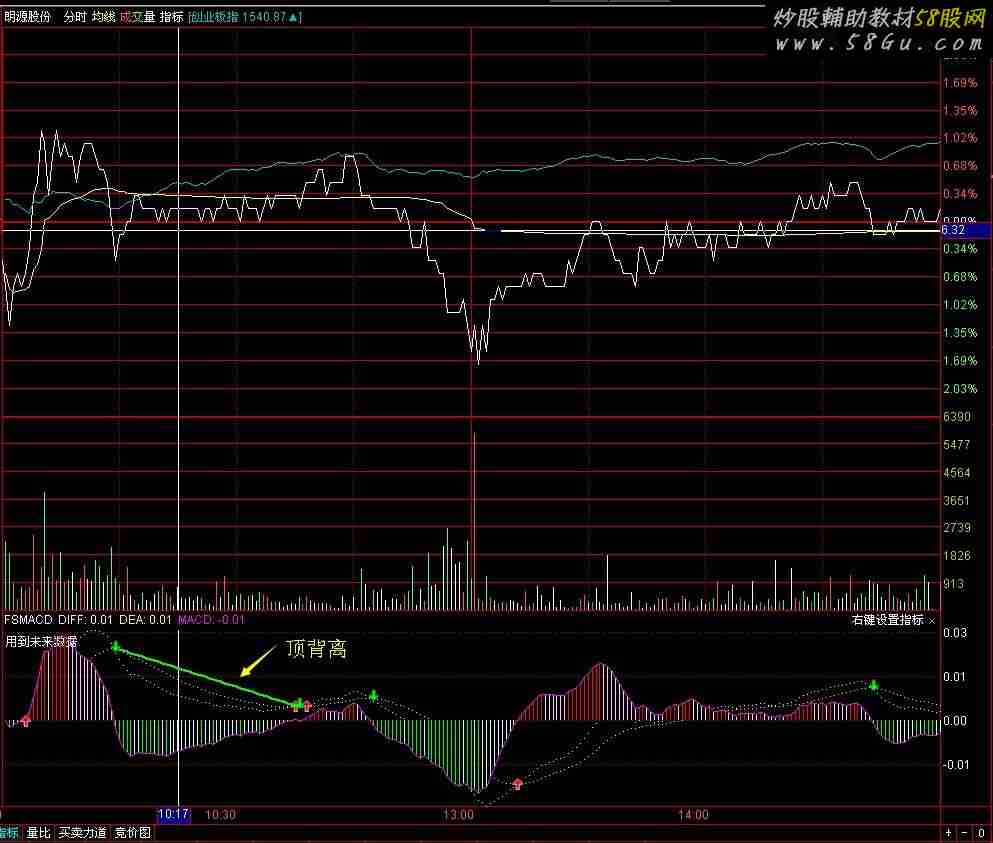Switch to the 量比 tab

pos(38,832)
